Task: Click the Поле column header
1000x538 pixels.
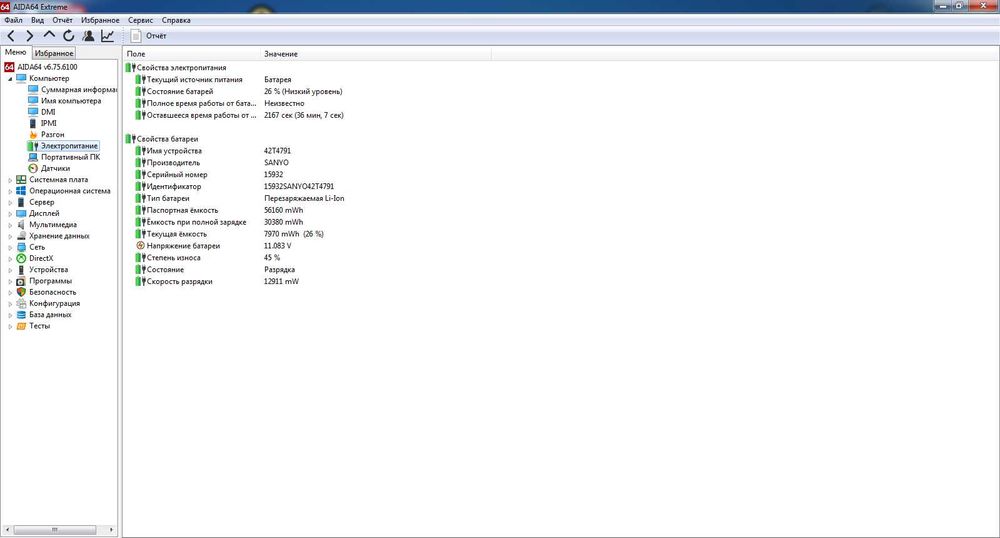Action: point(192,54)
